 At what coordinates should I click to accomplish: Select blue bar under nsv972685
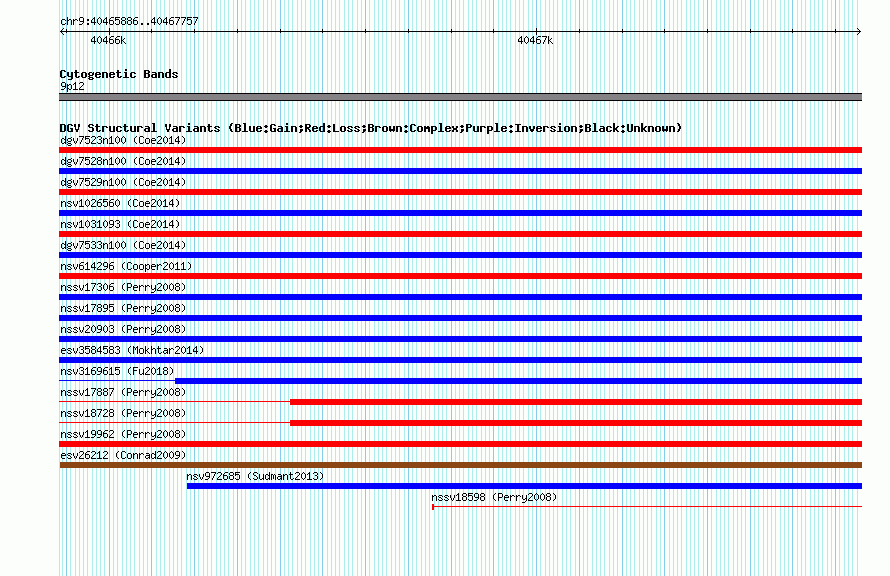click(524, 486)
